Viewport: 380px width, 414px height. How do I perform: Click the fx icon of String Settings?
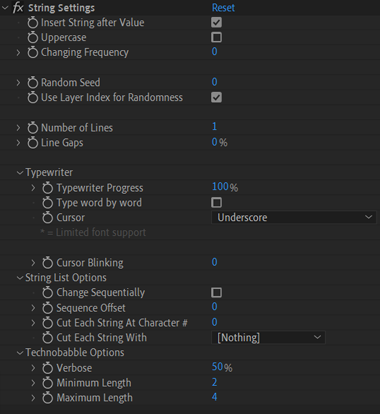click(x=18, y=8)
